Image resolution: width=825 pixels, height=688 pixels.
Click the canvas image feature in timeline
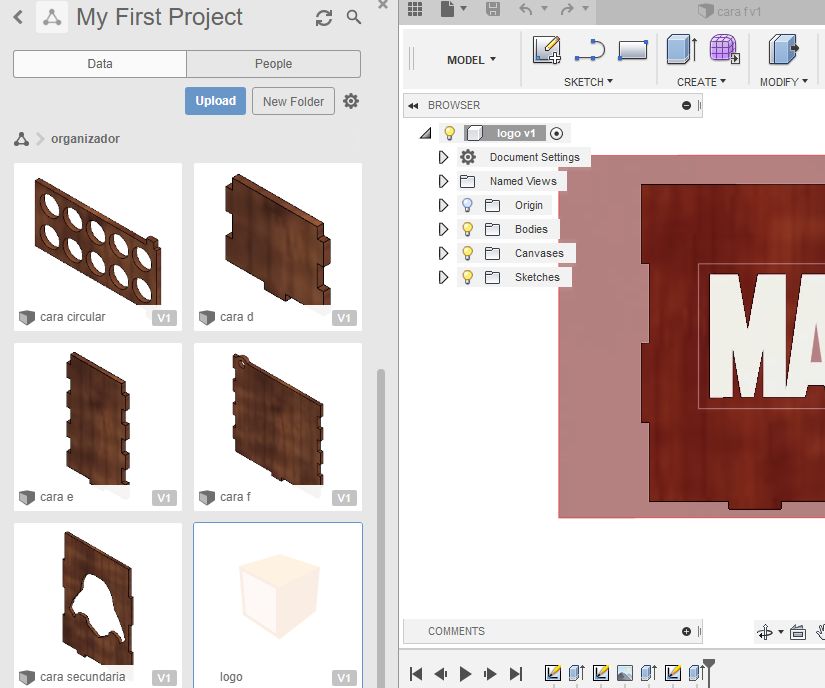click(625, 673)
